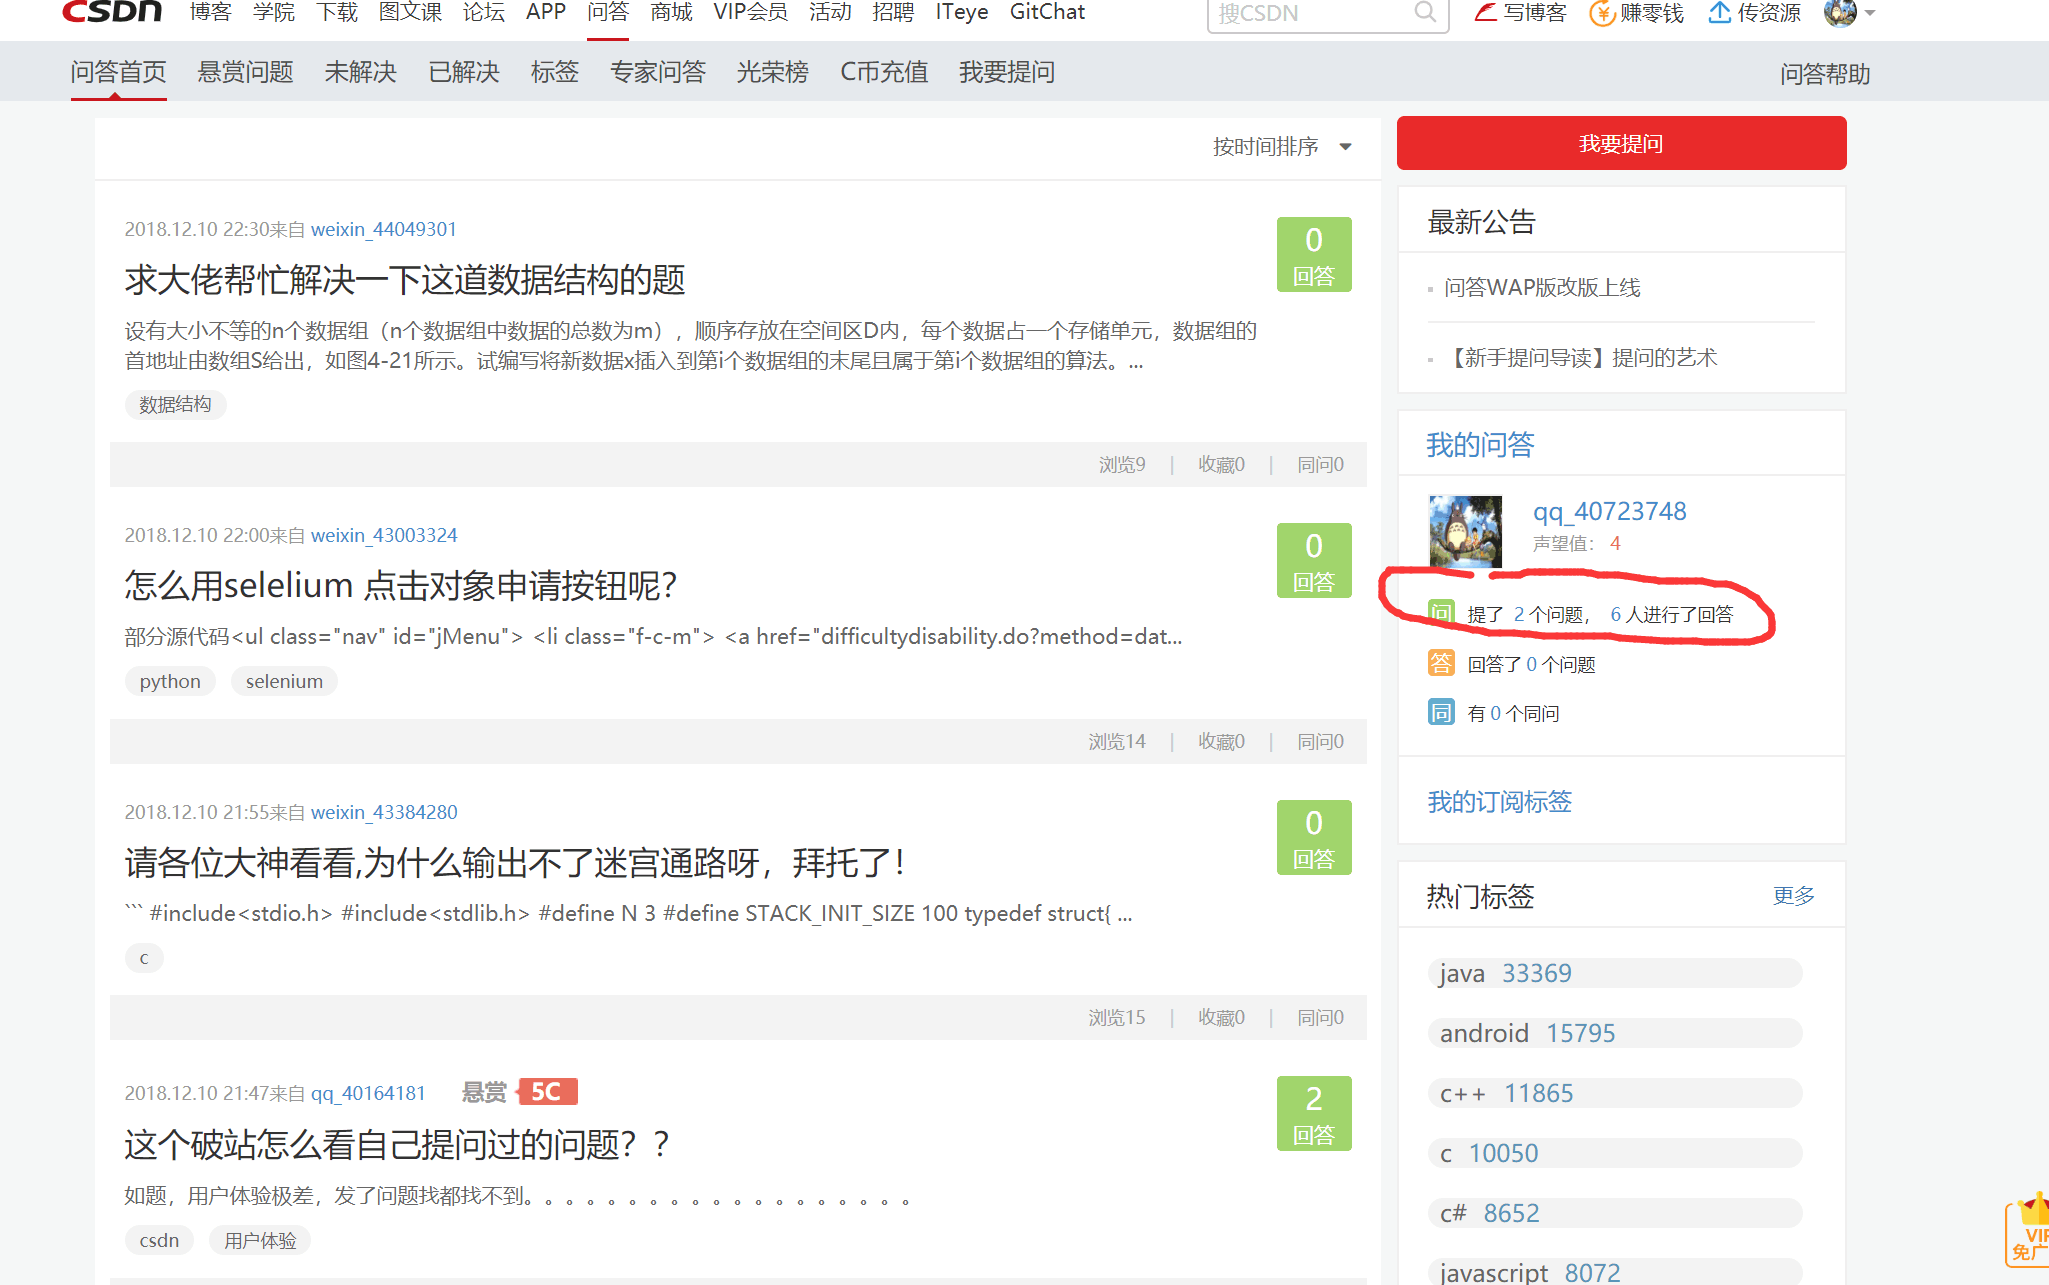Click author link weixin_43003324
The height and width of the screenshot is (1285, 2049).
(x=384, y=535)
